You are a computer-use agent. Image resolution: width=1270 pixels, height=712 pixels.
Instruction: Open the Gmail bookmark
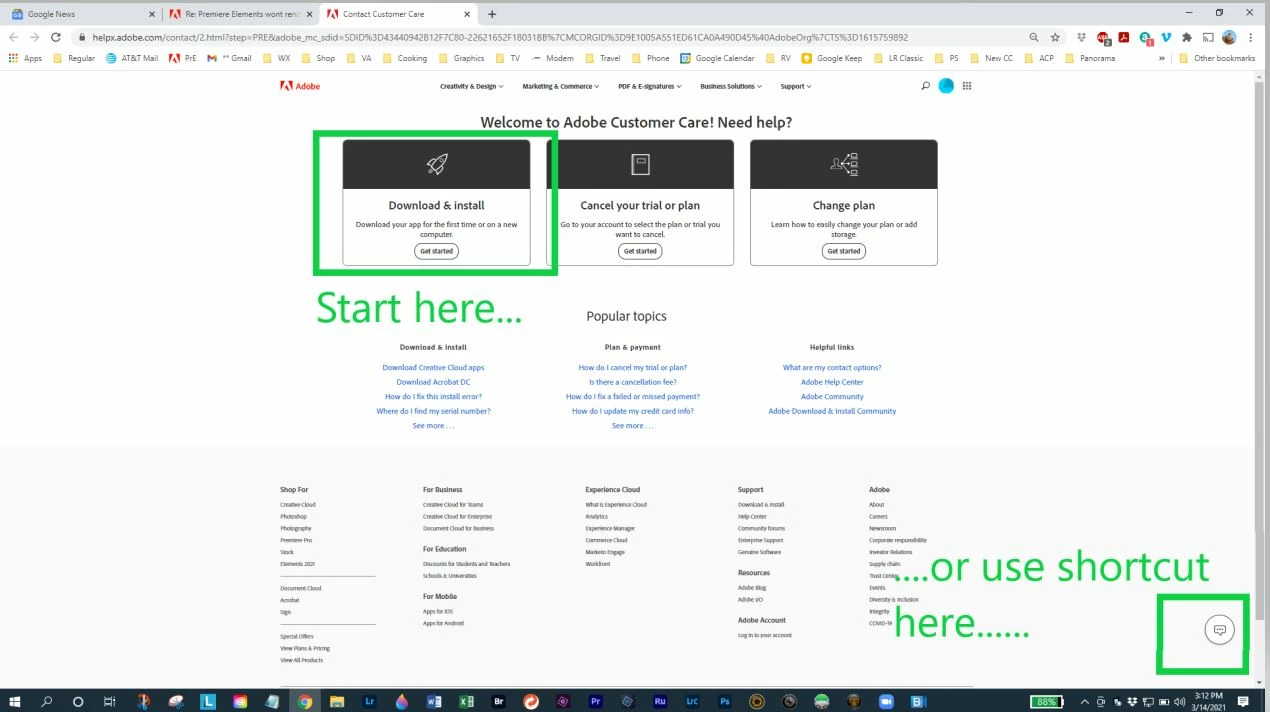pyautogui.click(x=229, y=58)
